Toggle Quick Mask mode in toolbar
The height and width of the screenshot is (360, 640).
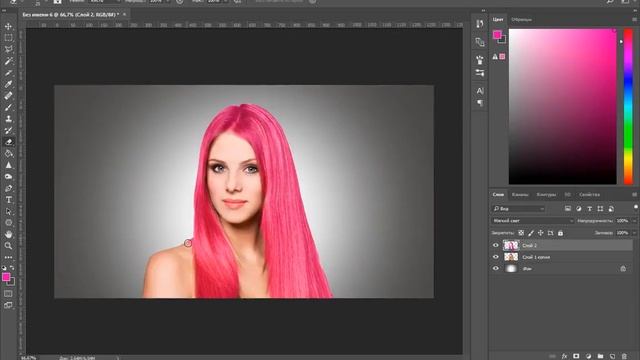[x=8, y=294]
